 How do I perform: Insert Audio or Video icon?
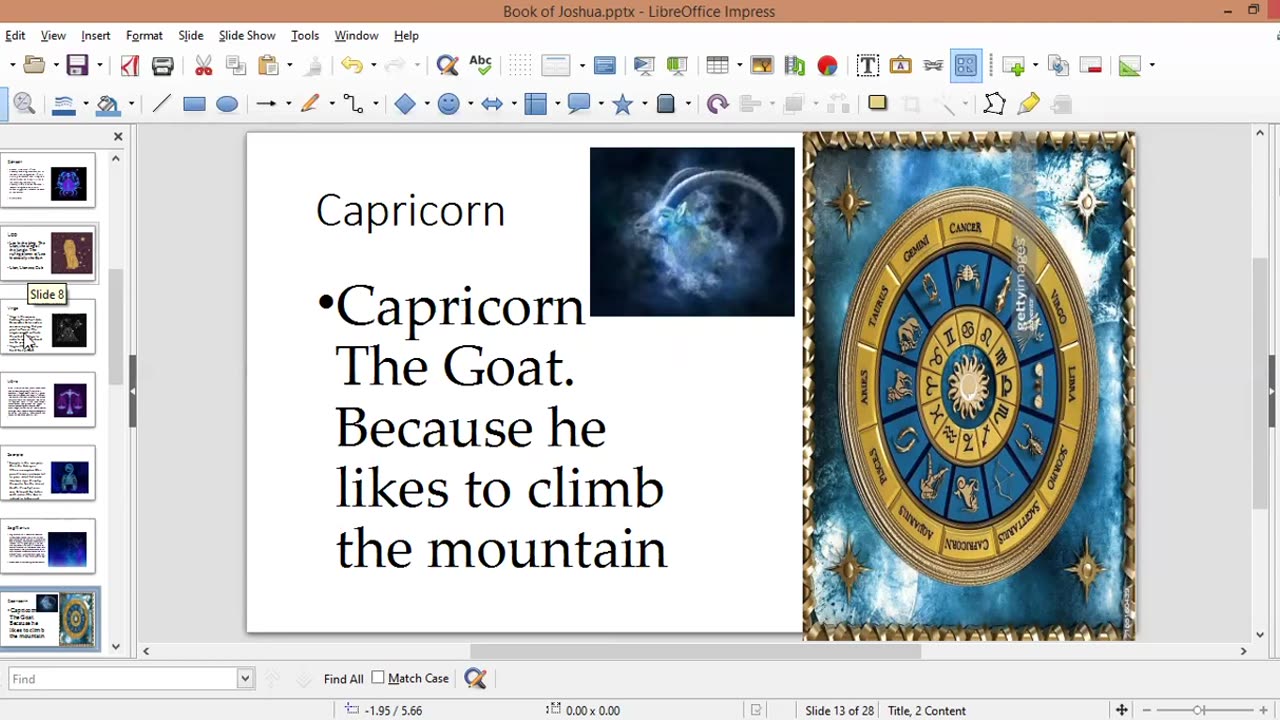pyautogui.click(x=795, y=65)
